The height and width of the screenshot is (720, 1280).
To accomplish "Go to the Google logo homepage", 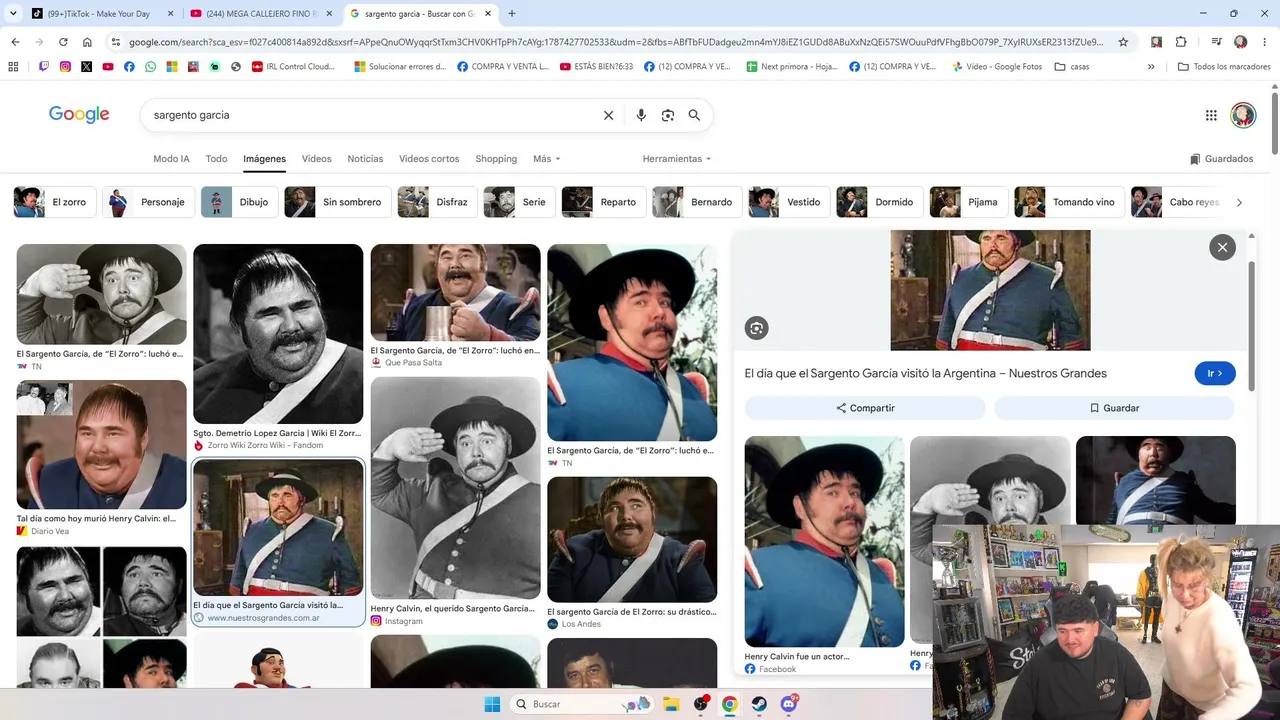I will tap(79, 115).
